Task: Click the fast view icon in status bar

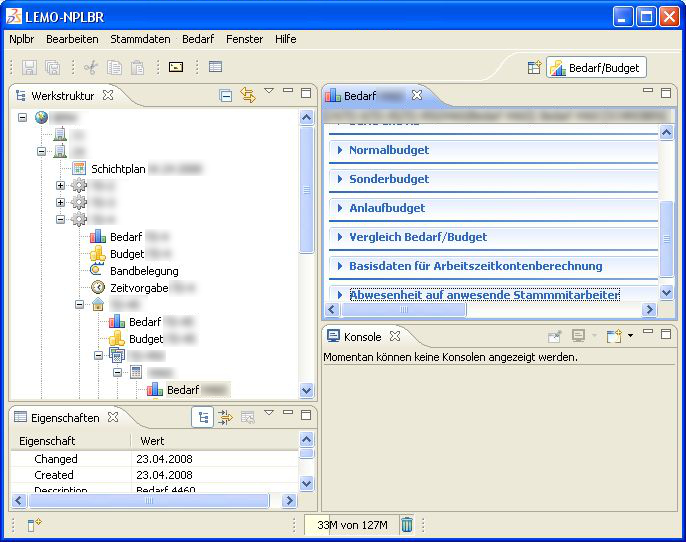Action: pyautogui.click(x=34, y=525)
